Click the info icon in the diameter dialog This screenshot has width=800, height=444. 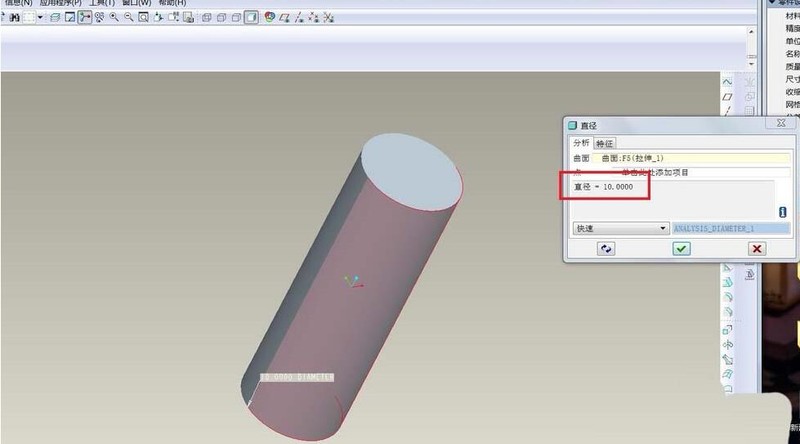pyautogui.click(x=783, y=212)
